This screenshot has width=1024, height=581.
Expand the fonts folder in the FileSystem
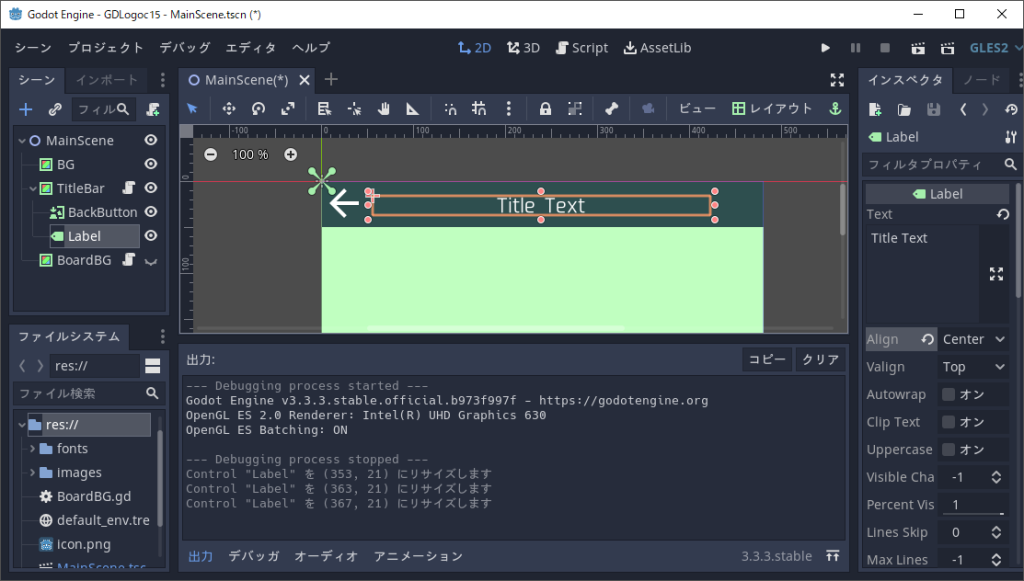[35, 448]
